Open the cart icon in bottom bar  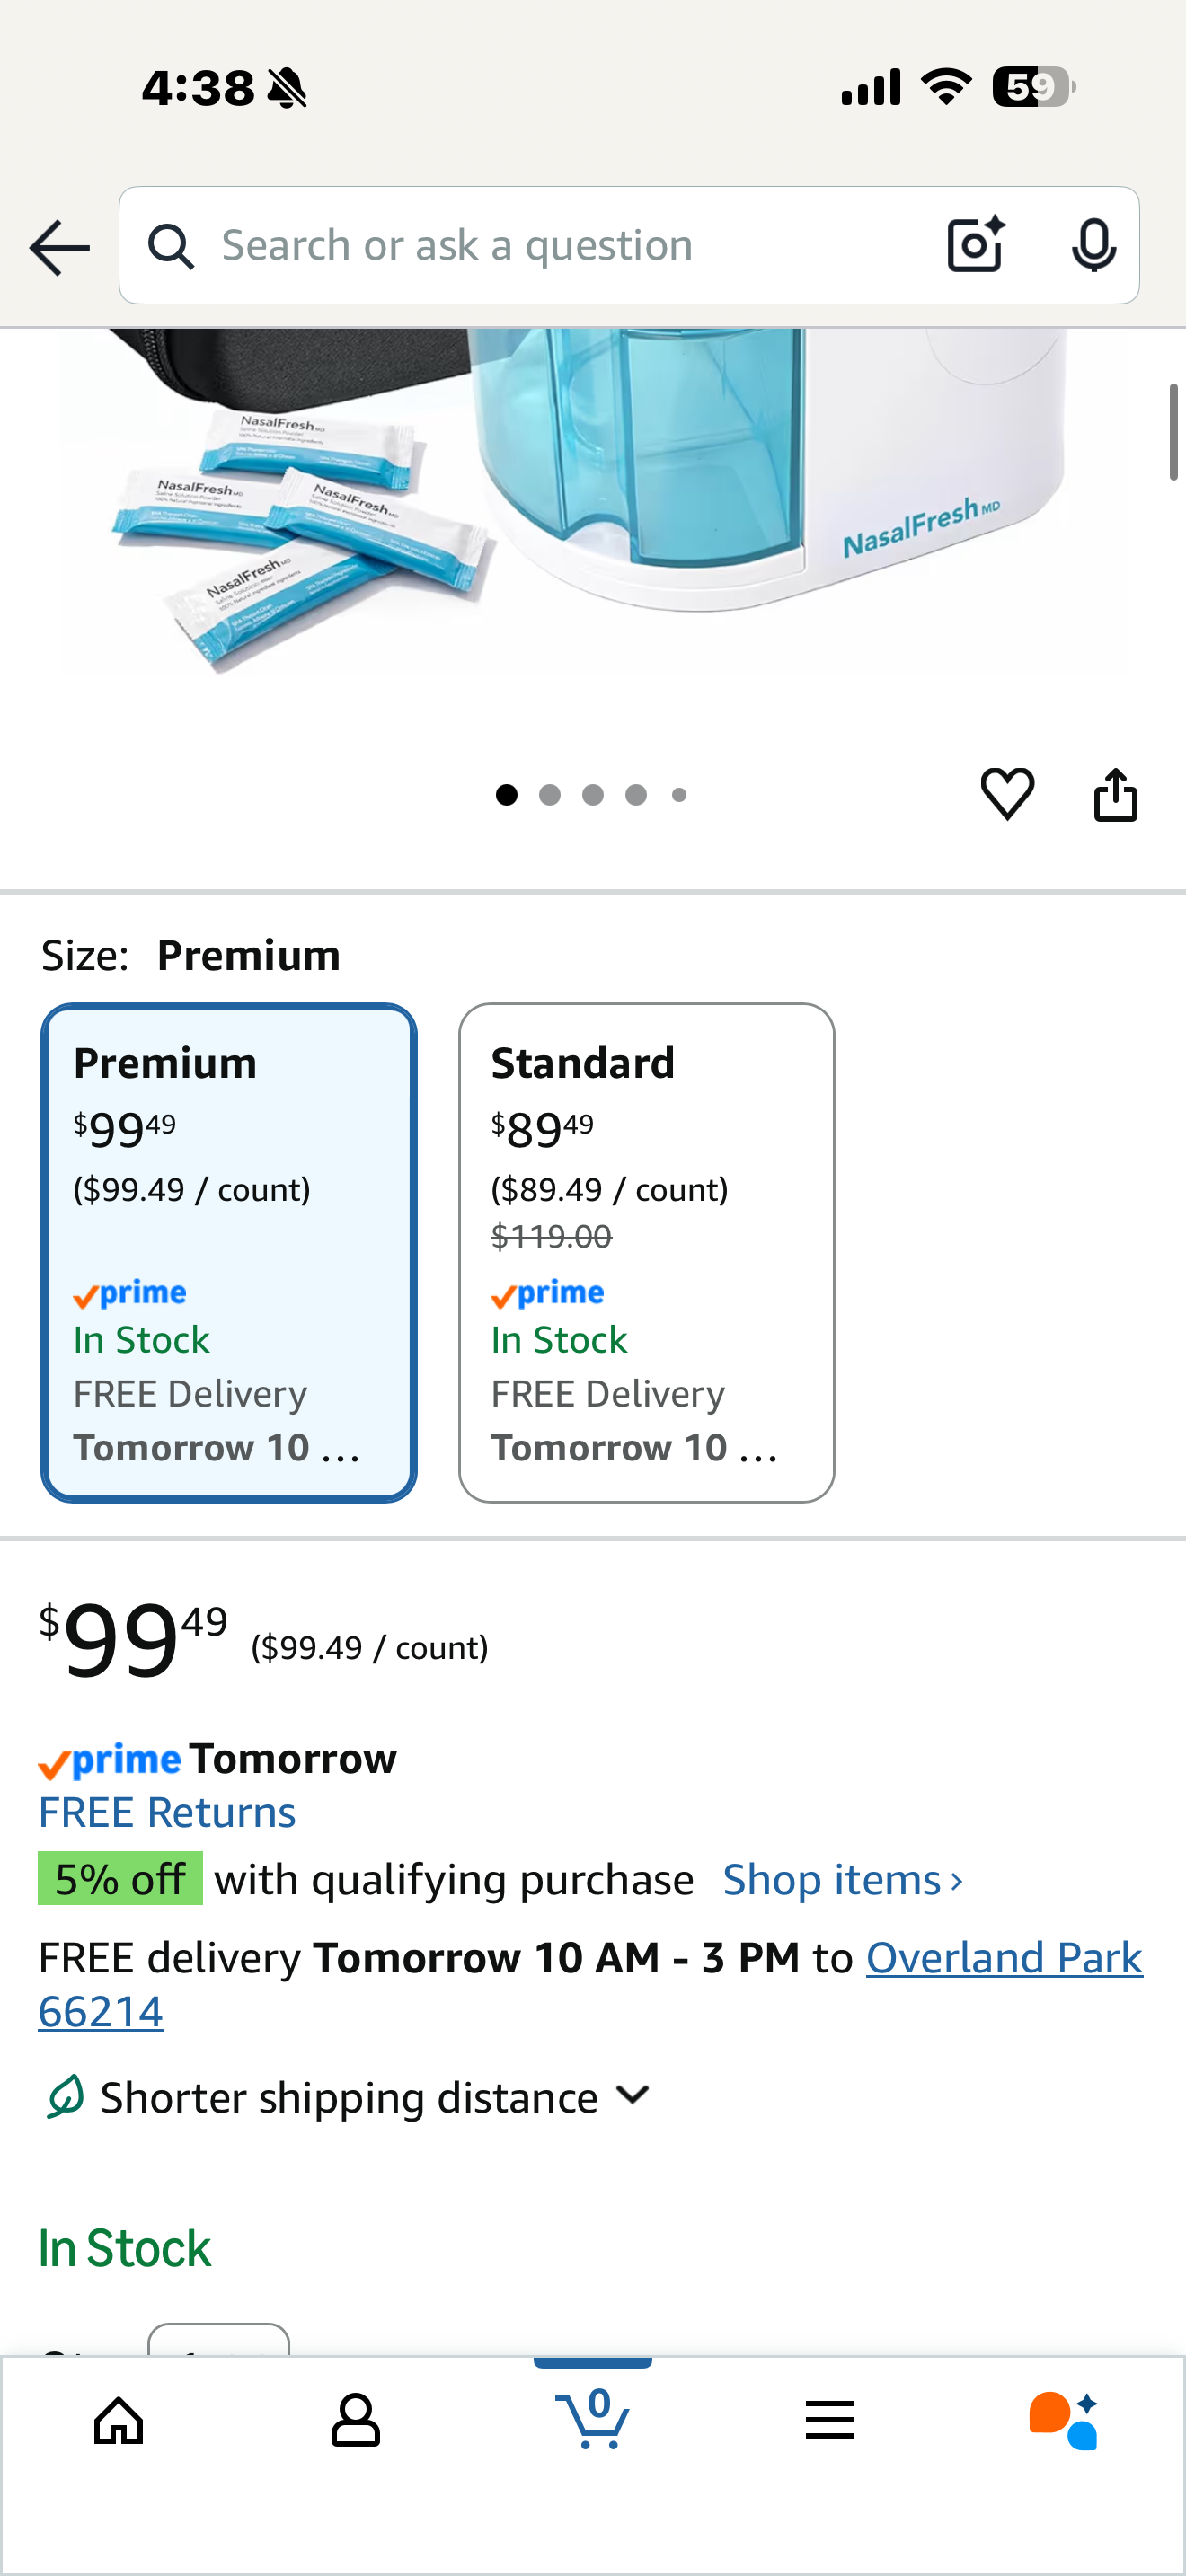593,2420
